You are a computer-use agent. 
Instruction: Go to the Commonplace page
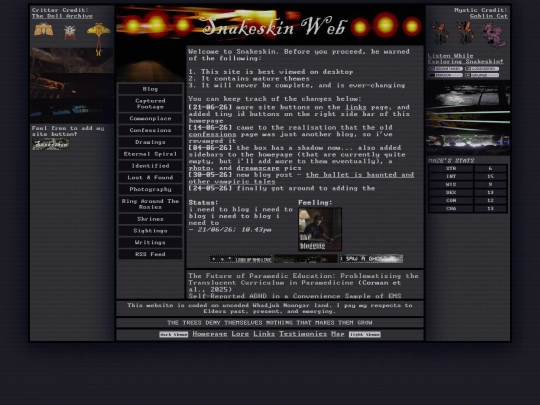coord(150,118)
